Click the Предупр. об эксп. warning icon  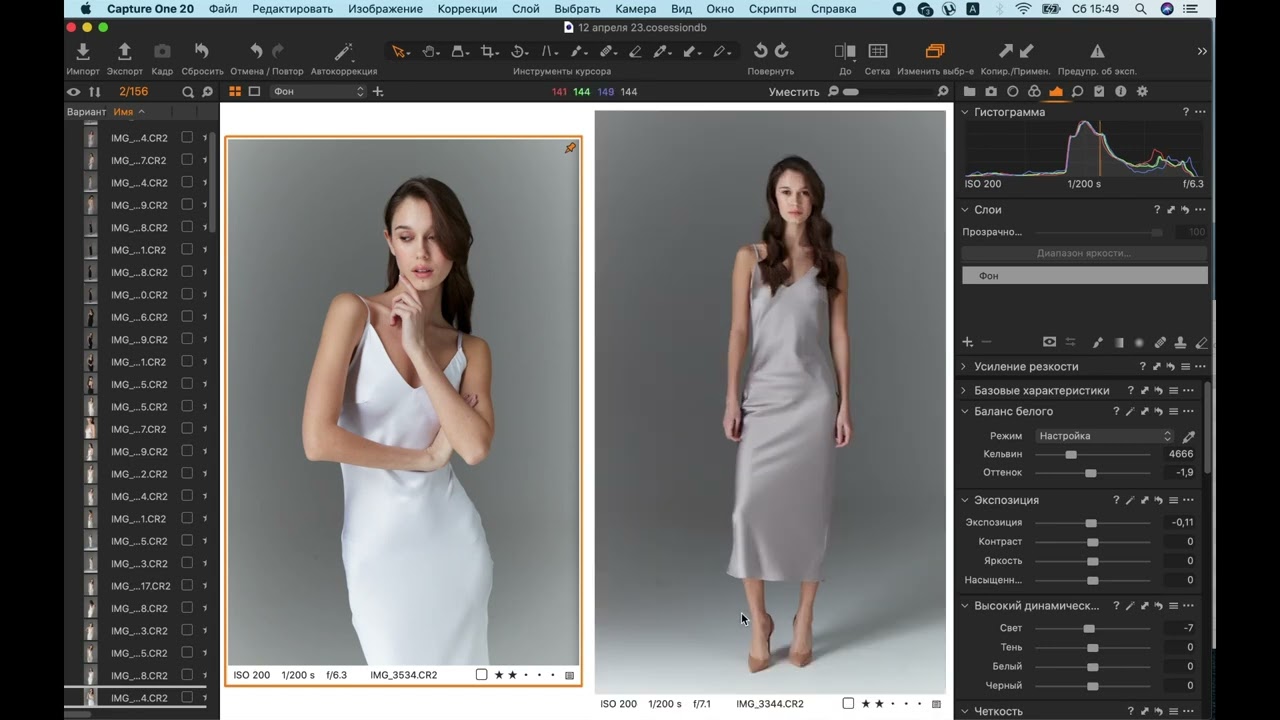coord(1097,51)
